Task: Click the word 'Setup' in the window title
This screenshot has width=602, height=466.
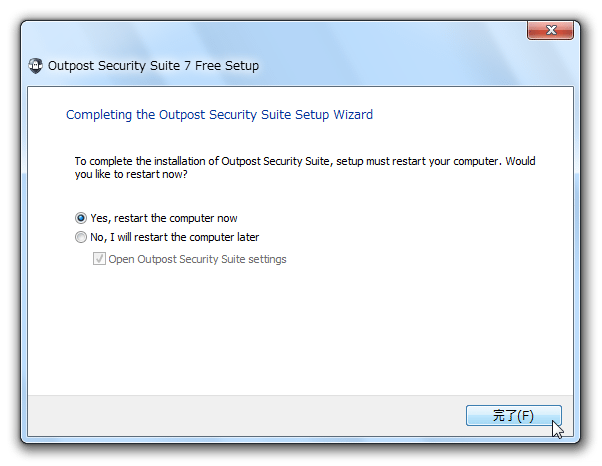Action: point(242,66)
